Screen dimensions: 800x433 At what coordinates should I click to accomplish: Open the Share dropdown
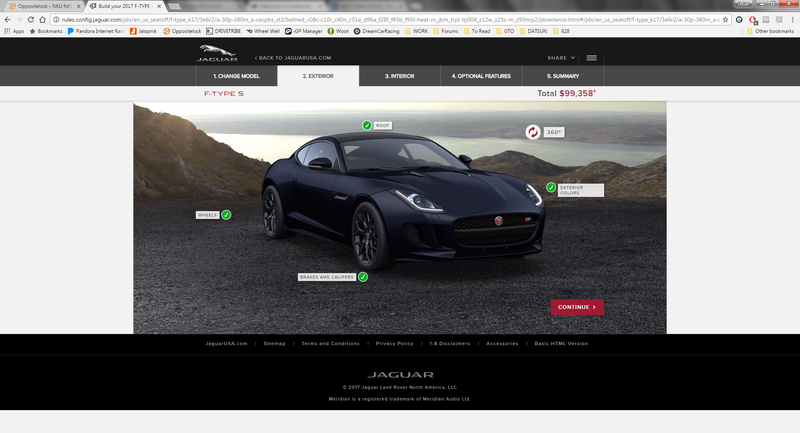click(x=561, y=58)
